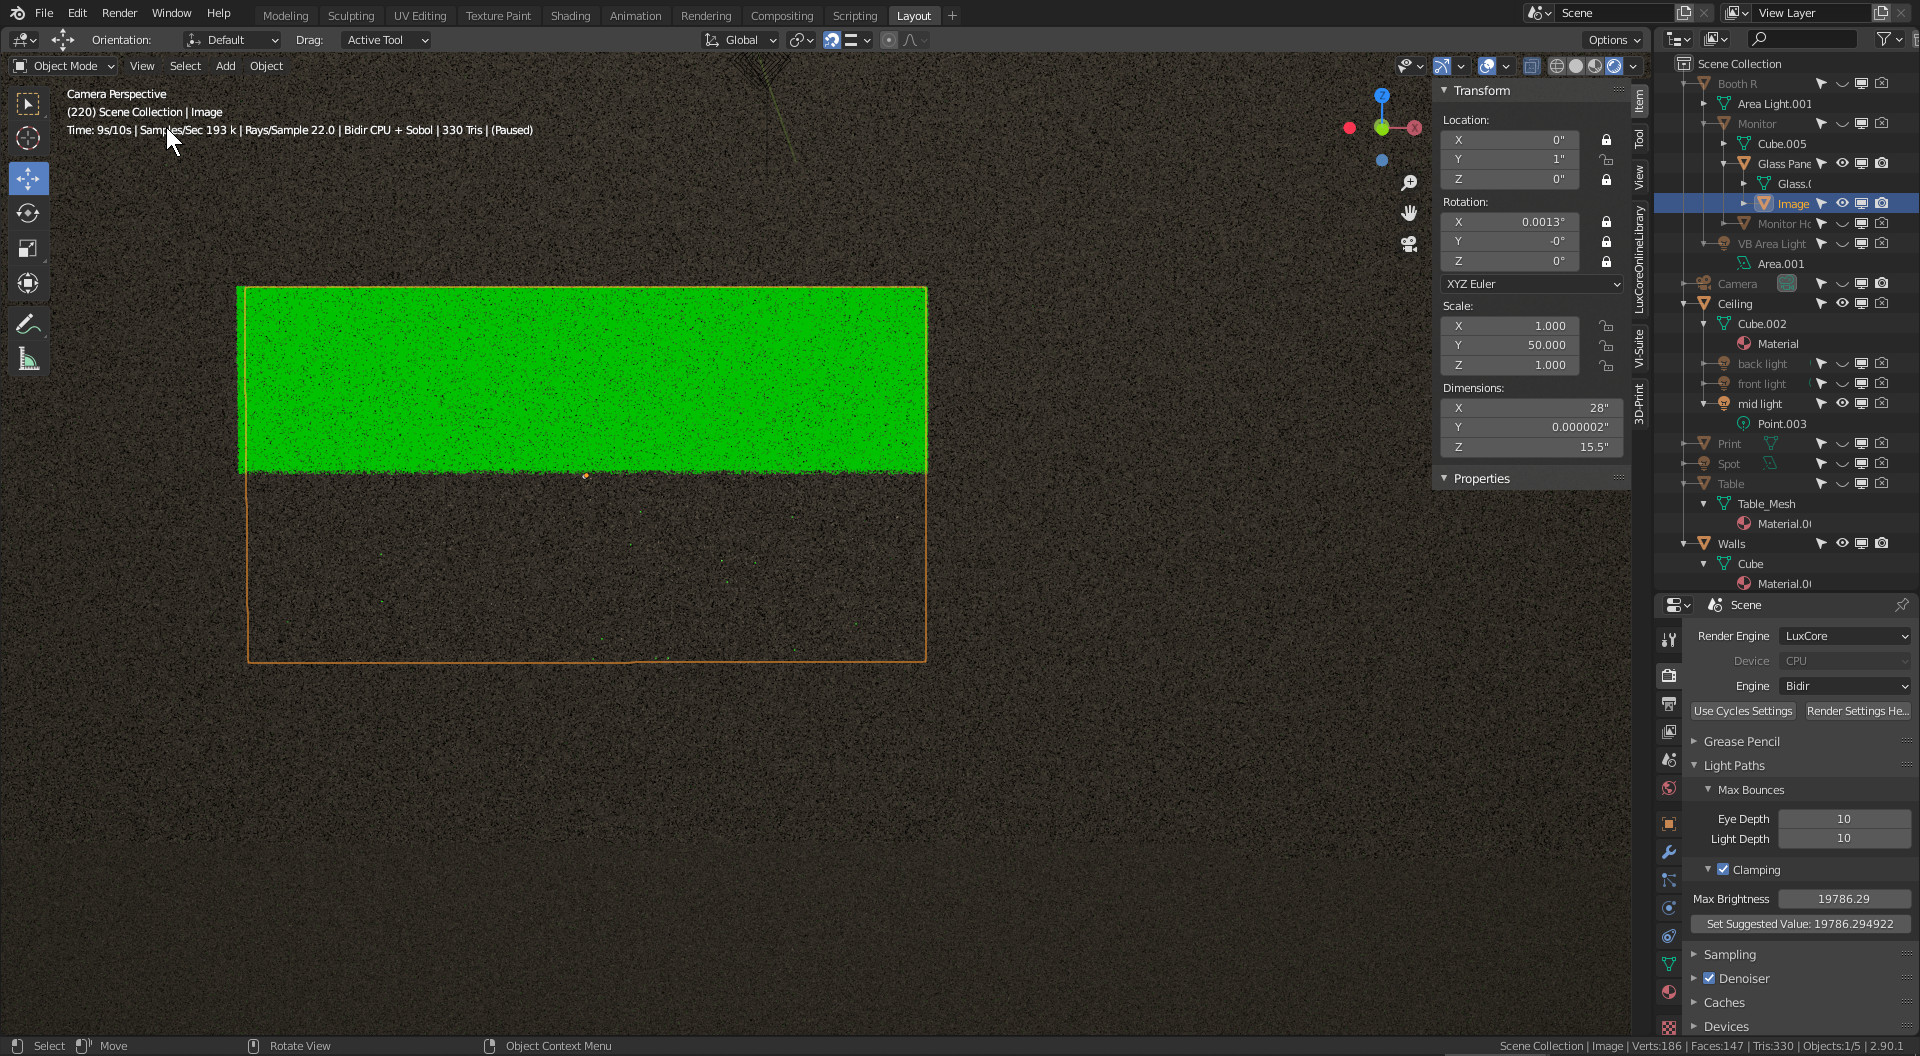Open the Render Engine LuxCore dropdown

click(1845, 636)
